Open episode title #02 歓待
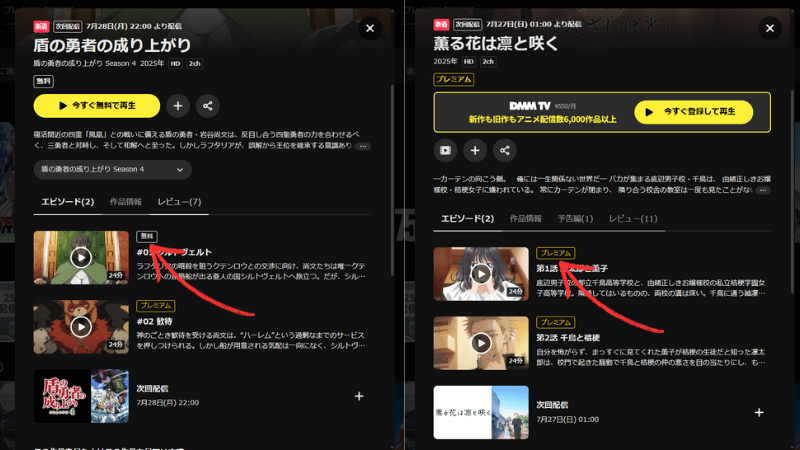Image resolution: width=800 pixels, height=450 pixels. point(155,321)
